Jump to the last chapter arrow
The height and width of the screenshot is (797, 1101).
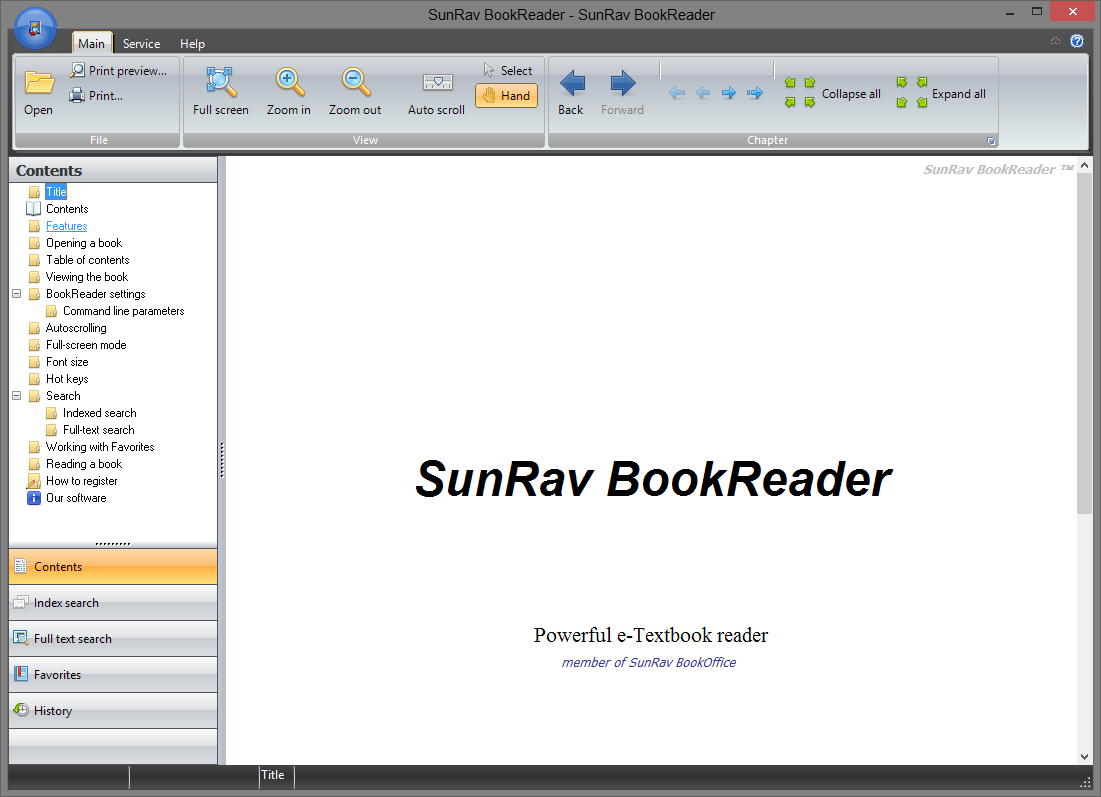[x=755, y=93]
